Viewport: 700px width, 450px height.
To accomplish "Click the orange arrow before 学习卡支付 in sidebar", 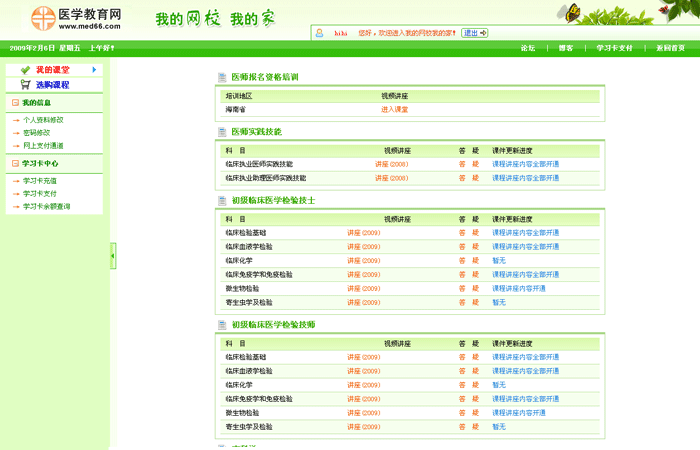I will tap(17, 194).
